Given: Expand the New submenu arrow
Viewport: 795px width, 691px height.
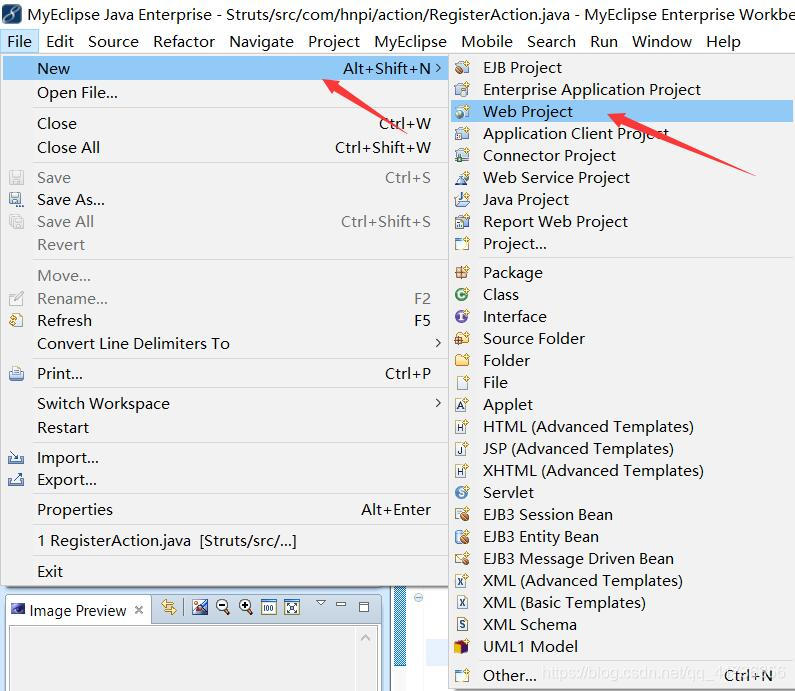Looking at the screenshot, I should point(438,68).
